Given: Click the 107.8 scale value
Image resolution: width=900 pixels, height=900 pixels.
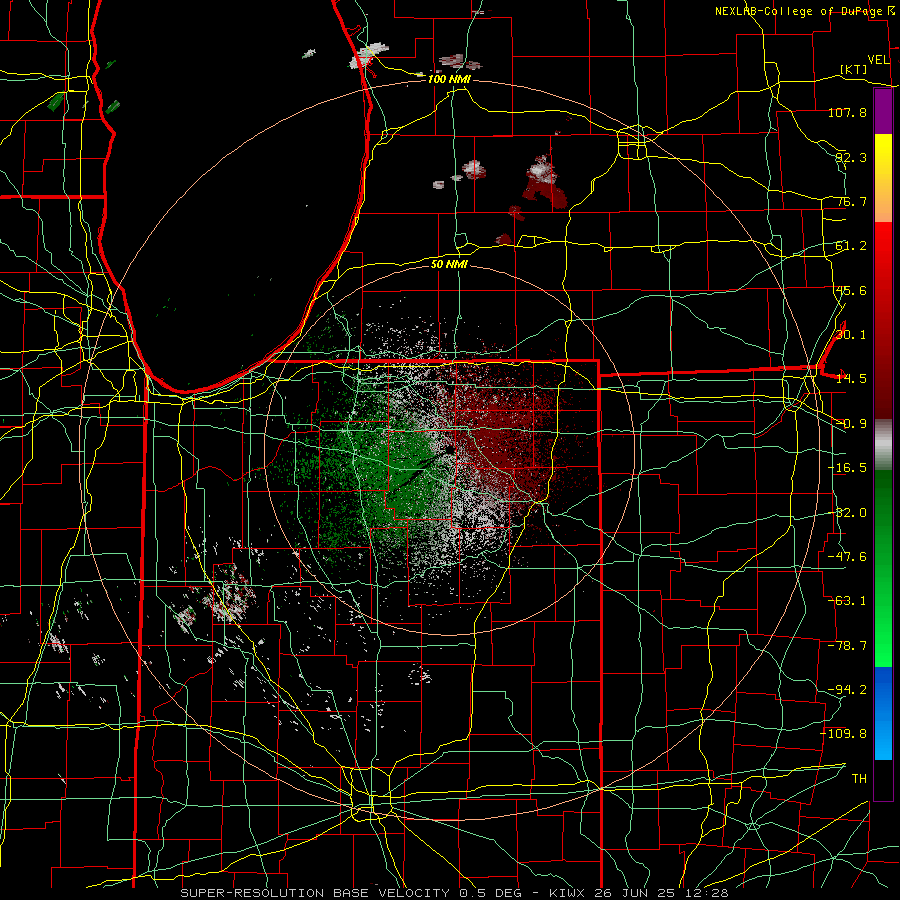Looking at the screenshot, I should click(847, 112).
